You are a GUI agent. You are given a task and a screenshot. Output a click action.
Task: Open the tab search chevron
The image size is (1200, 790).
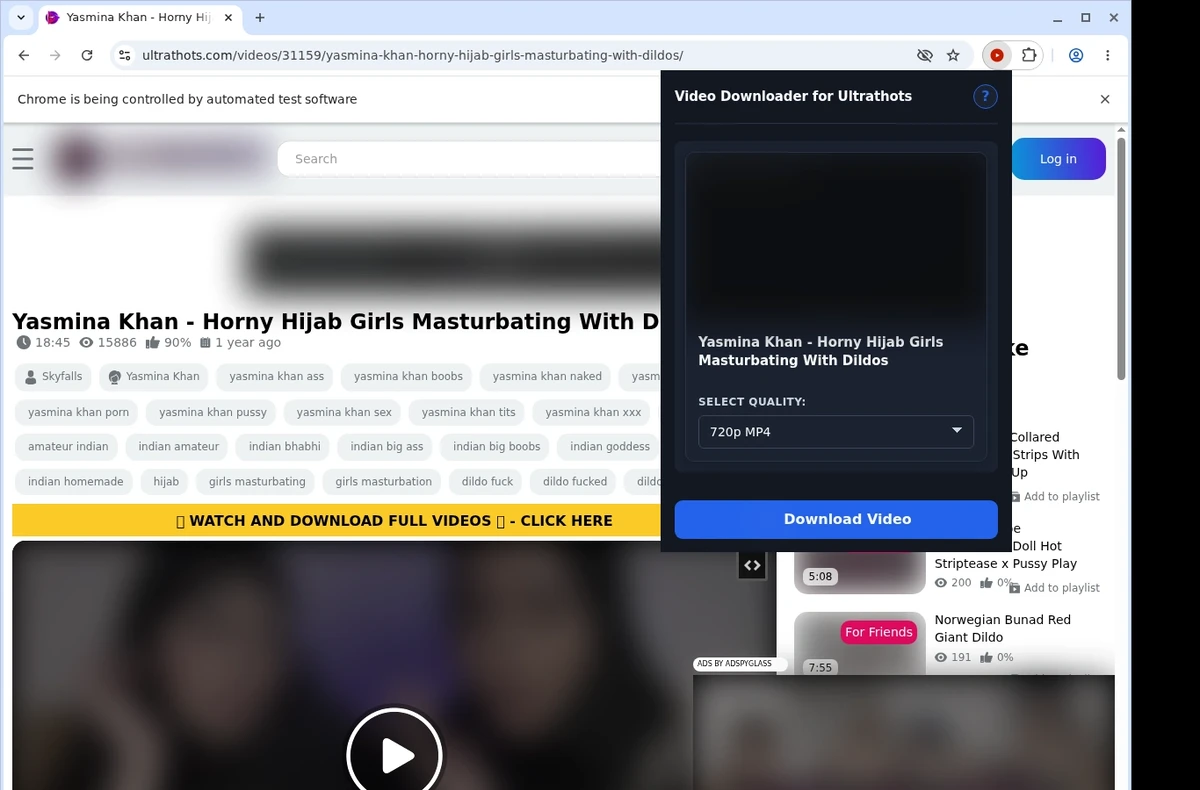click(21, 17)
